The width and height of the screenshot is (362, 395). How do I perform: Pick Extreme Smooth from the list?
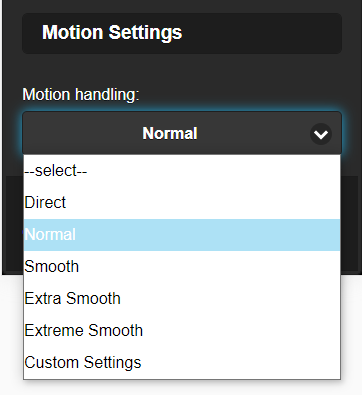coord(182,331)
